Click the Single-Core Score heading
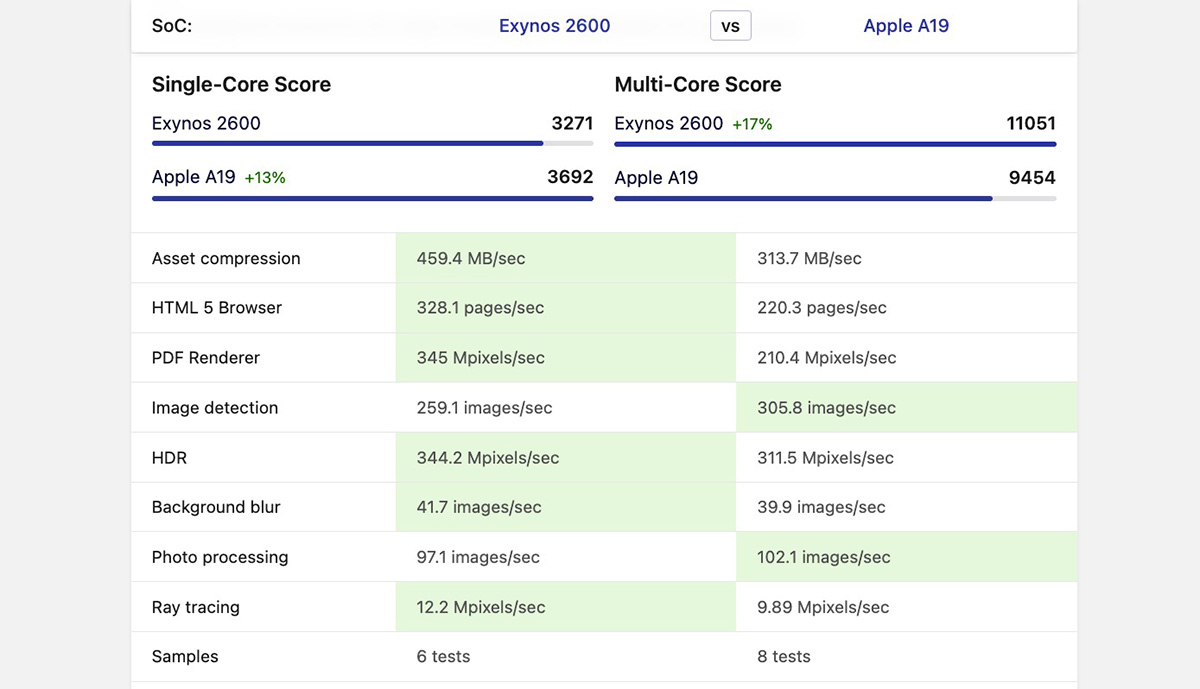The image size is (1200, 689). (241, 85)
